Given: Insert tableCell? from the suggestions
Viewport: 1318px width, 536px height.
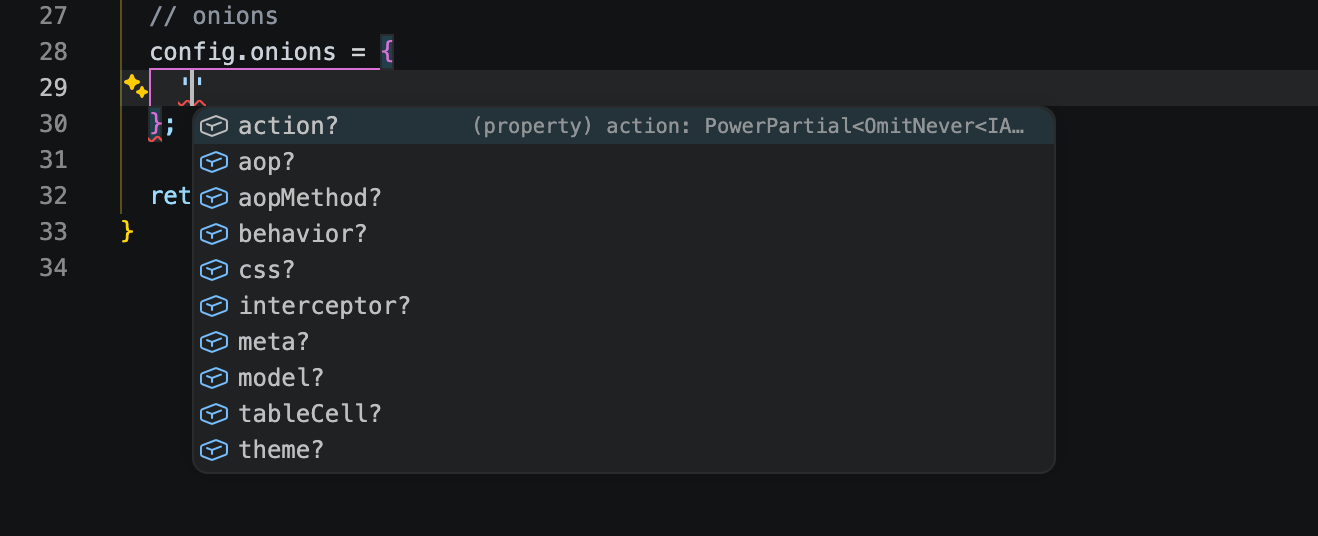Looking at the screenshot, I should pyautogui.click(x=309, y=414).
